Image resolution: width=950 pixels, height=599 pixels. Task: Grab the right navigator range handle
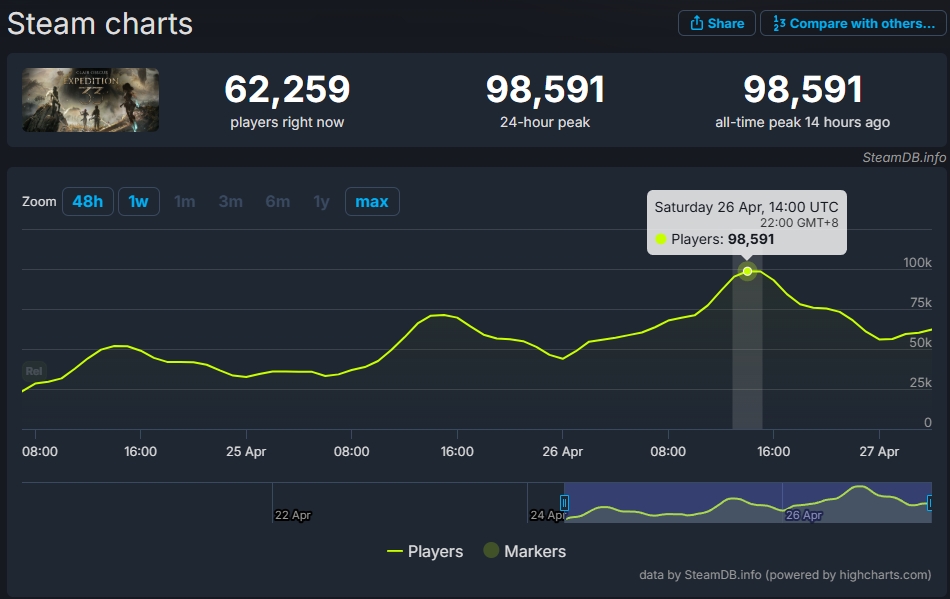tap(929, 503)
